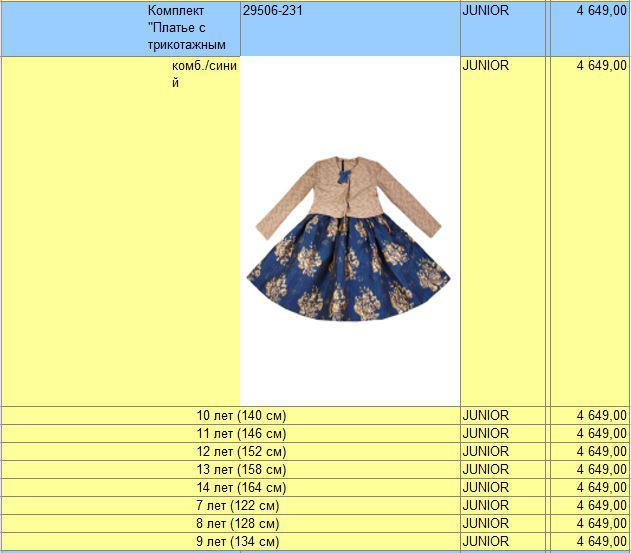Click JUNIOR in the blue header row
This screenshot has height=553, width=631.
[x=486, y=12]
